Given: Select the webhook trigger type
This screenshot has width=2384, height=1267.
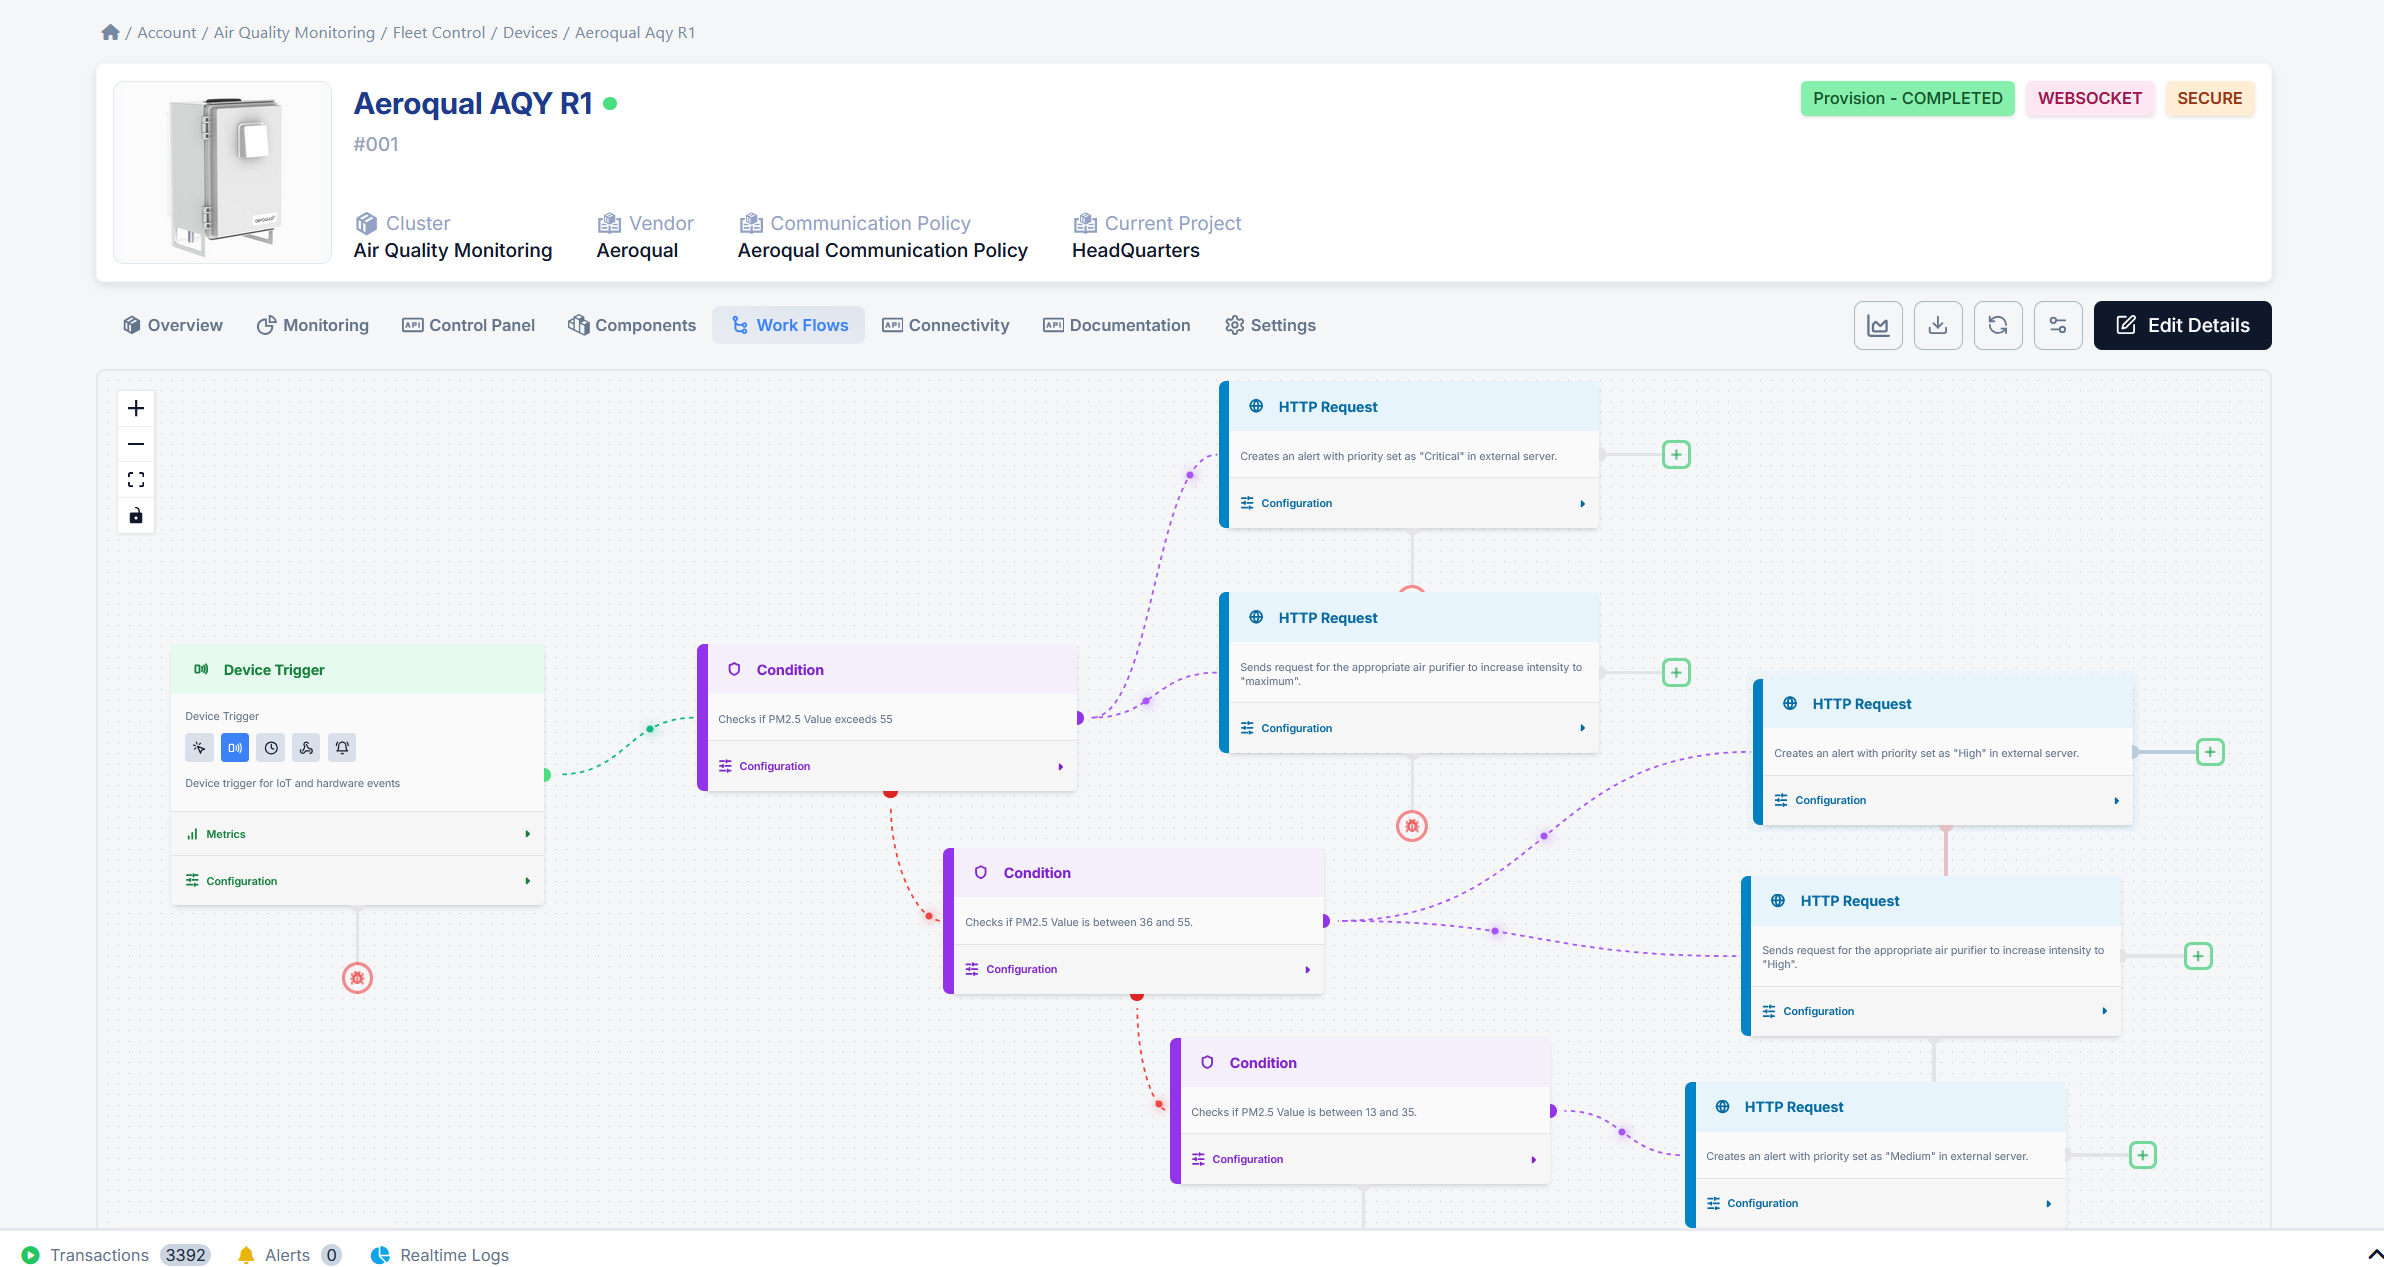Looking at the screenshot, I should coord(306,747).
